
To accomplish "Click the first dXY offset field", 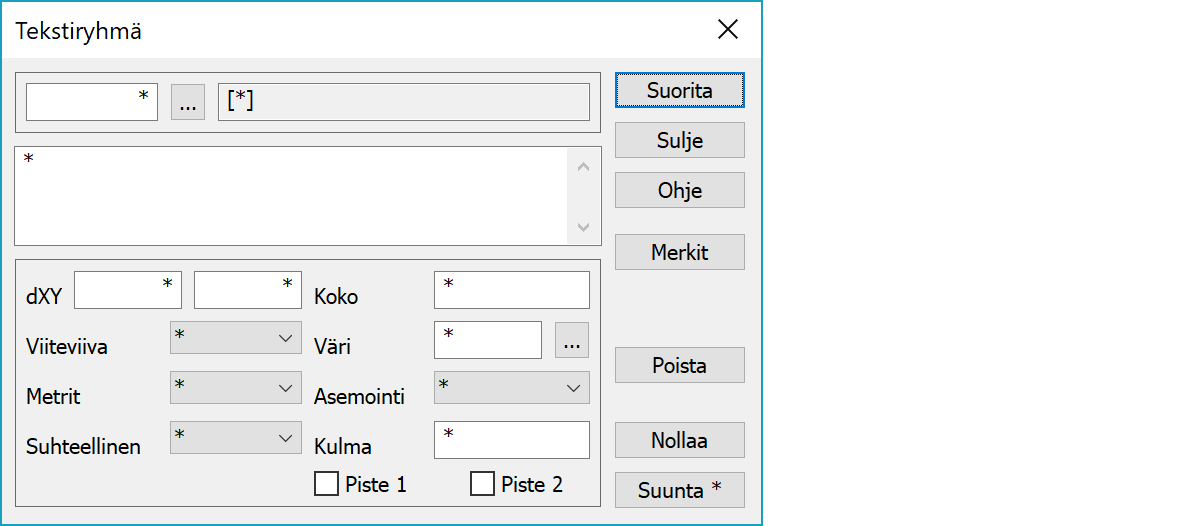I will [x=127, y=290].
